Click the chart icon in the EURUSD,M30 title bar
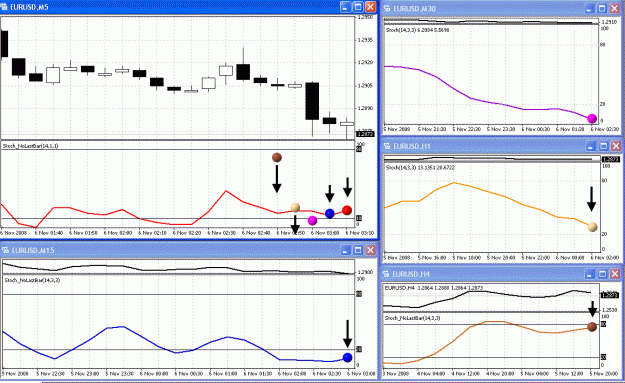Viewport: 625px width, 383px height. (x=387, y=9)
